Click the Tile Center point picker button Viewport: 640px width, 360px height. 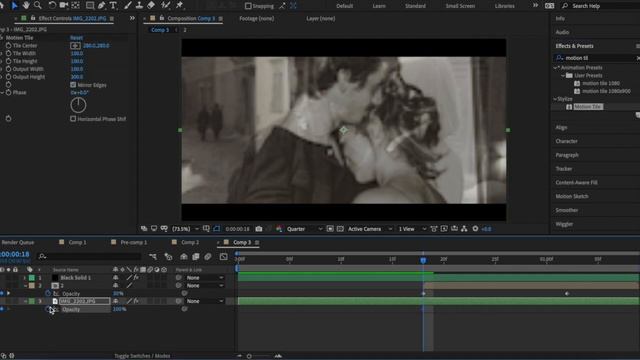click(76, 46)
